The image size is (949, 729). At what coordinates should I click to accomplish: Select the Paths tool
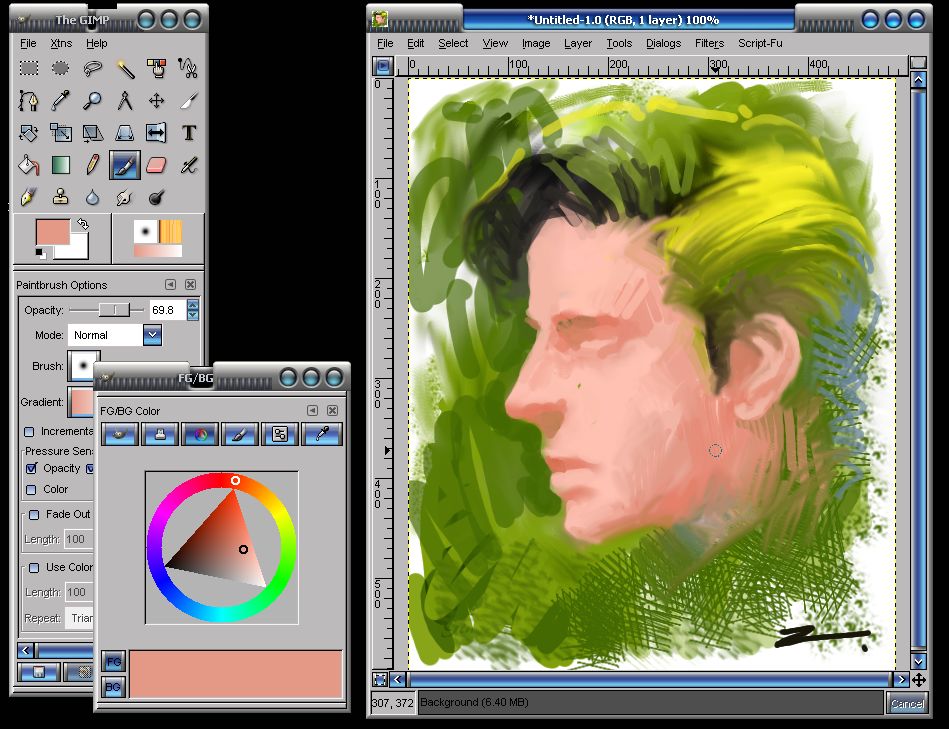click(28, 100)
